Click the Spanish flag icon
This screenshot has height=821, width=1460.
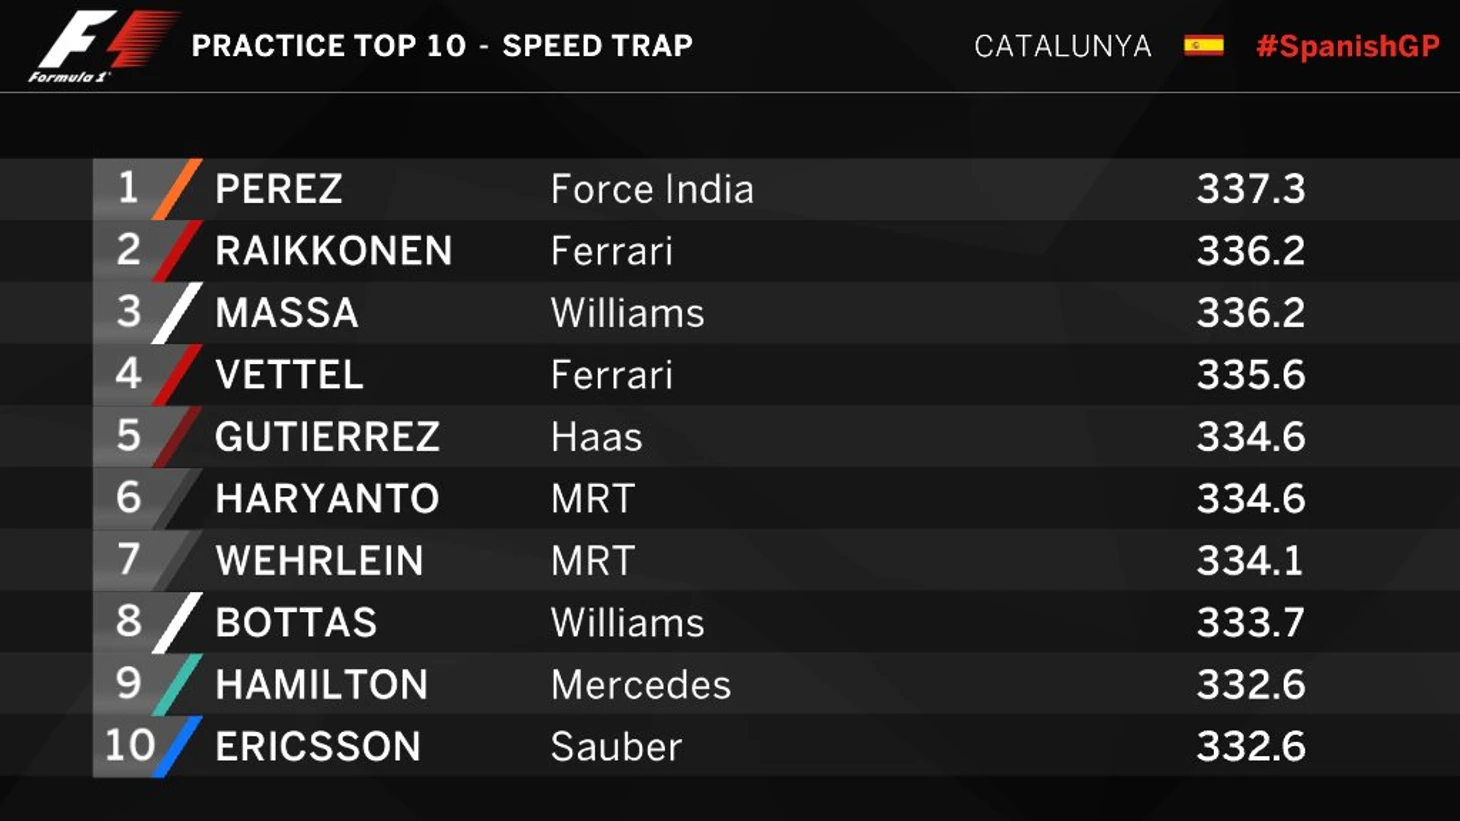1203,46
